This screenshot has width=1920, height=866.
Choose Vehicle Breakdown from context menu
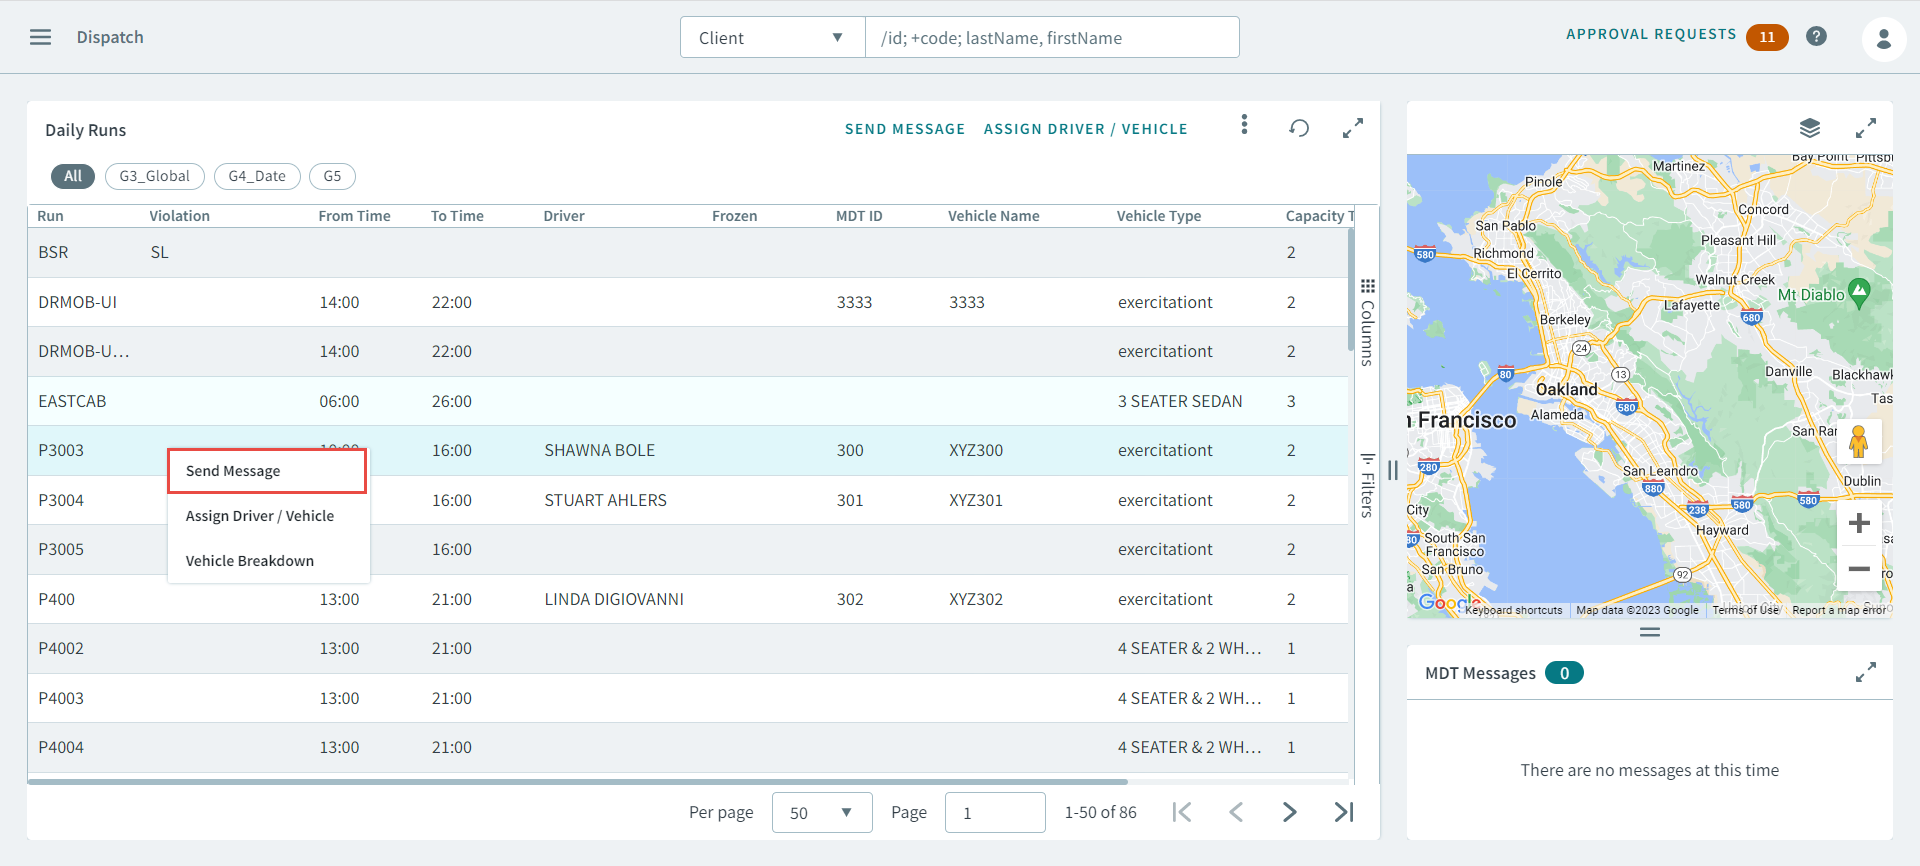click(x=250, y=561)
